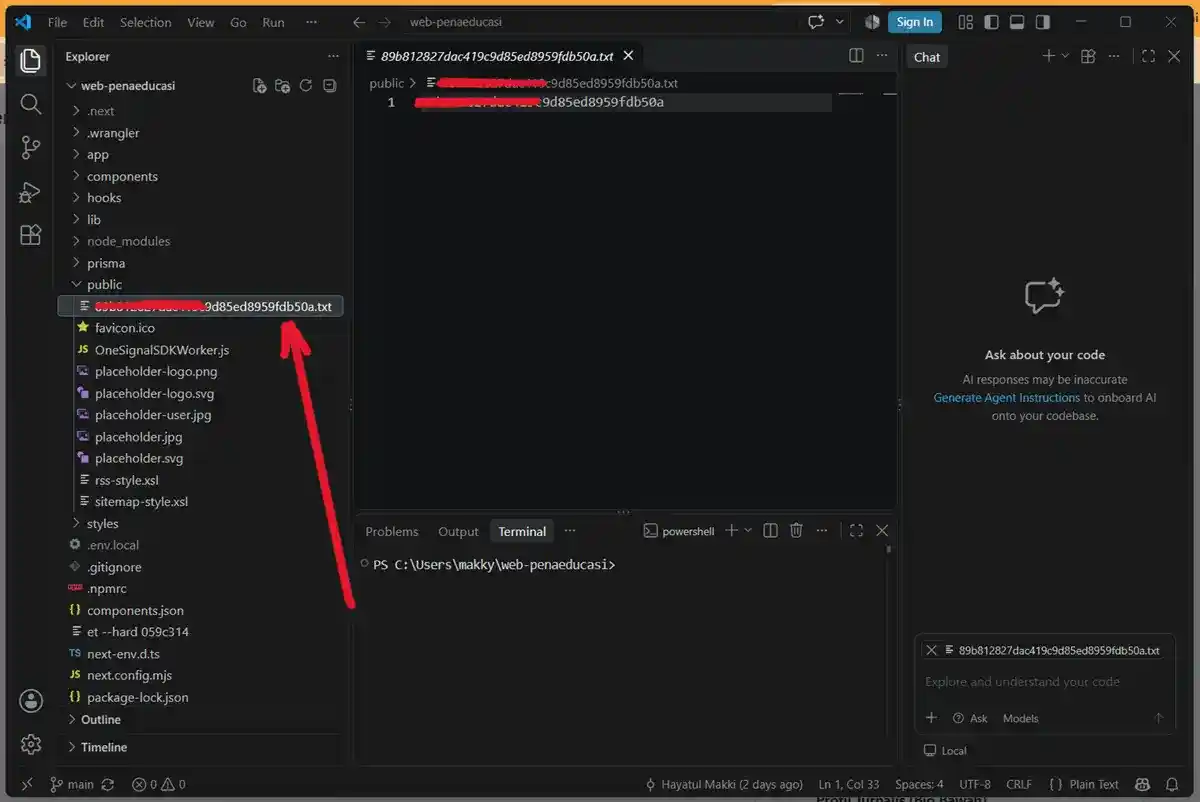
Task: Open the Models picker in chat
Action: coord(1021,718)
